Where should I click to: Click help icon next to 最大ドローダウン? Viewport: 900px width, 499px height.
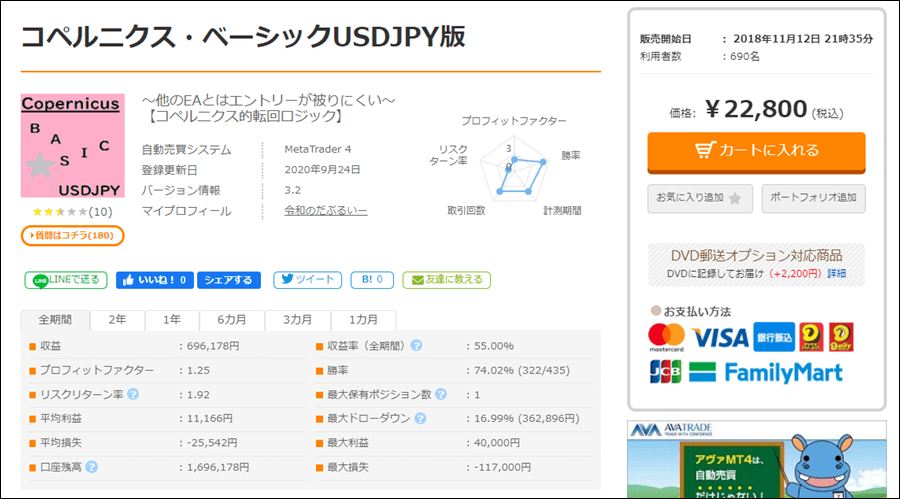coord(420,419)
